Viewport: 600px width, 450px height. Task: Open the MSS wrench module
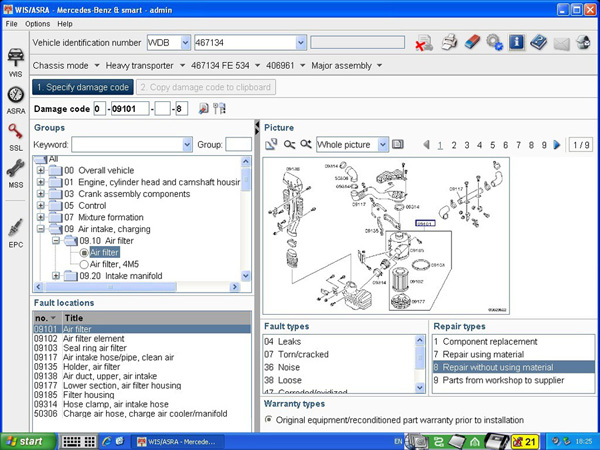point(15,174)
